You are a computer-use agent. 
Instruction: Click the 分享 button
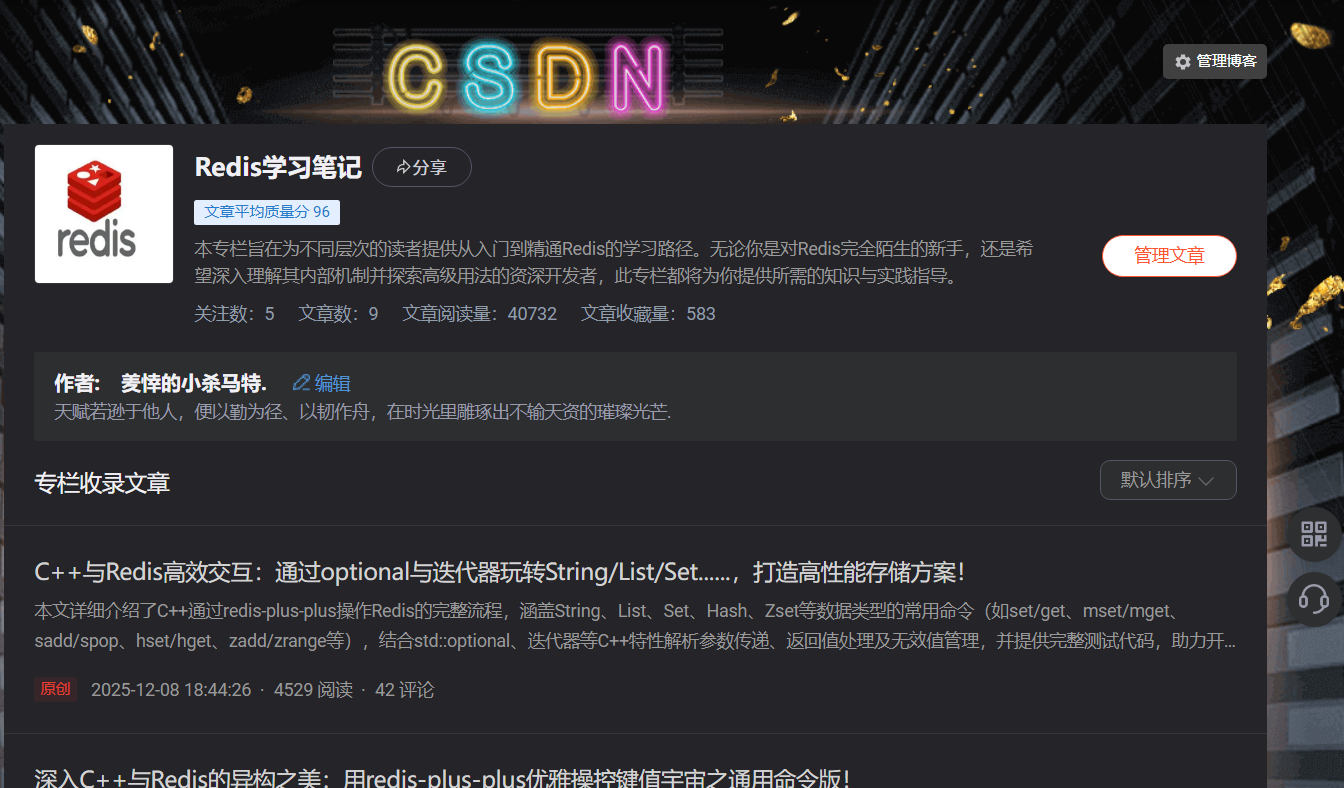tap(421, 167)
